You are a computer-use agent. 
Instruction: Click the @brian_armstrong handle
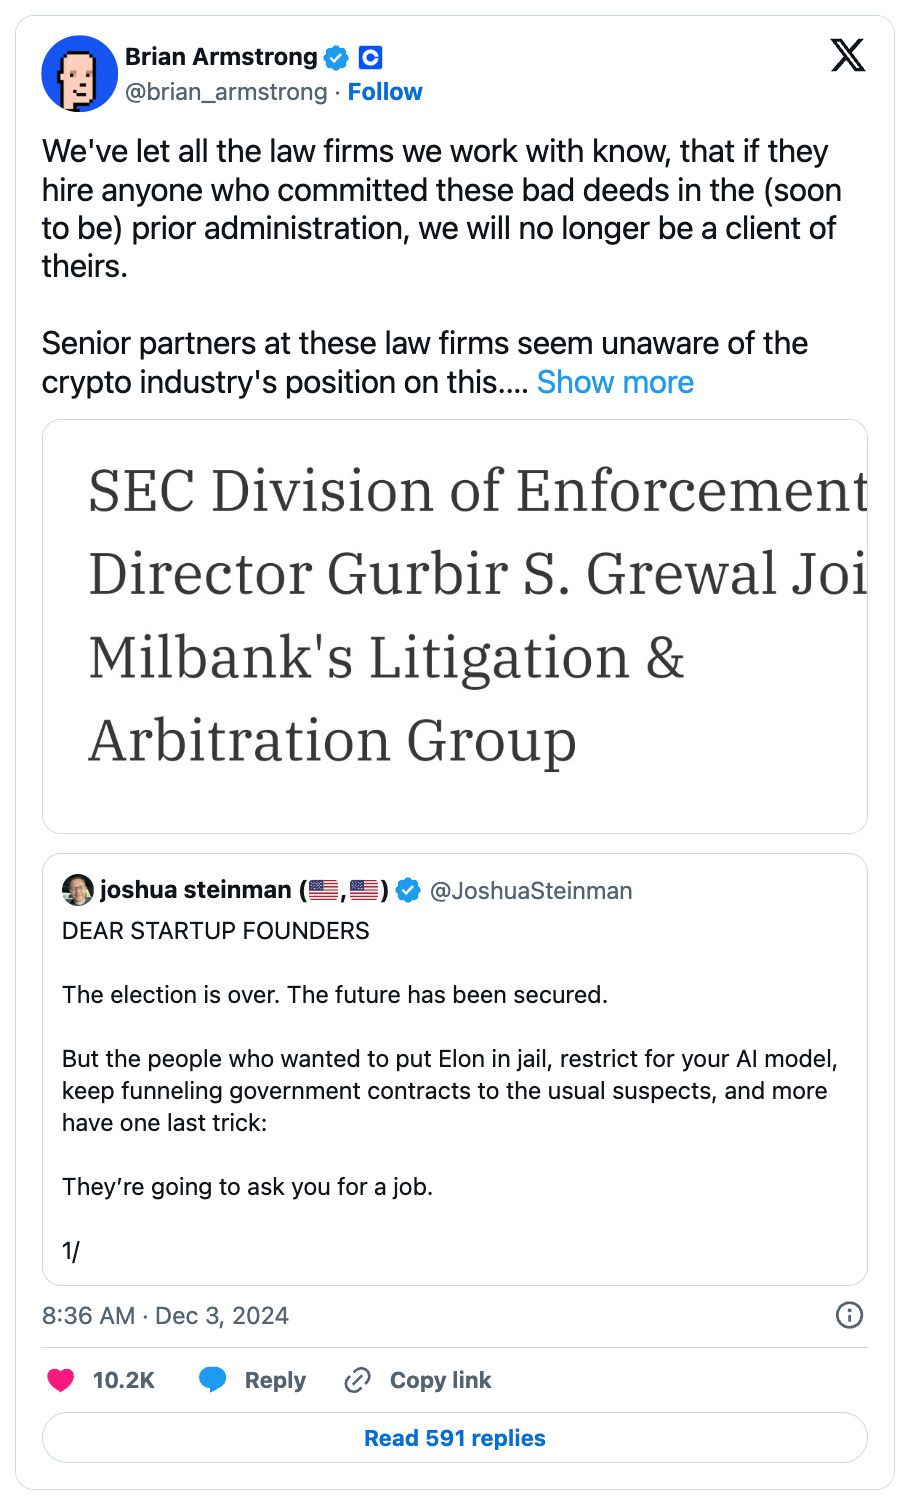226,92
